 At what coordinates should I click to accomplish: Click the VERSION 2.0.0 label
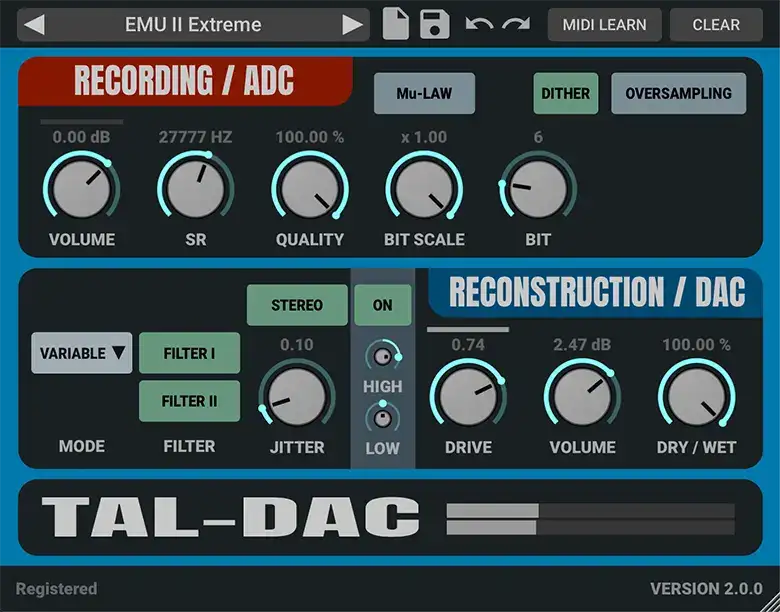click(706, 589)
